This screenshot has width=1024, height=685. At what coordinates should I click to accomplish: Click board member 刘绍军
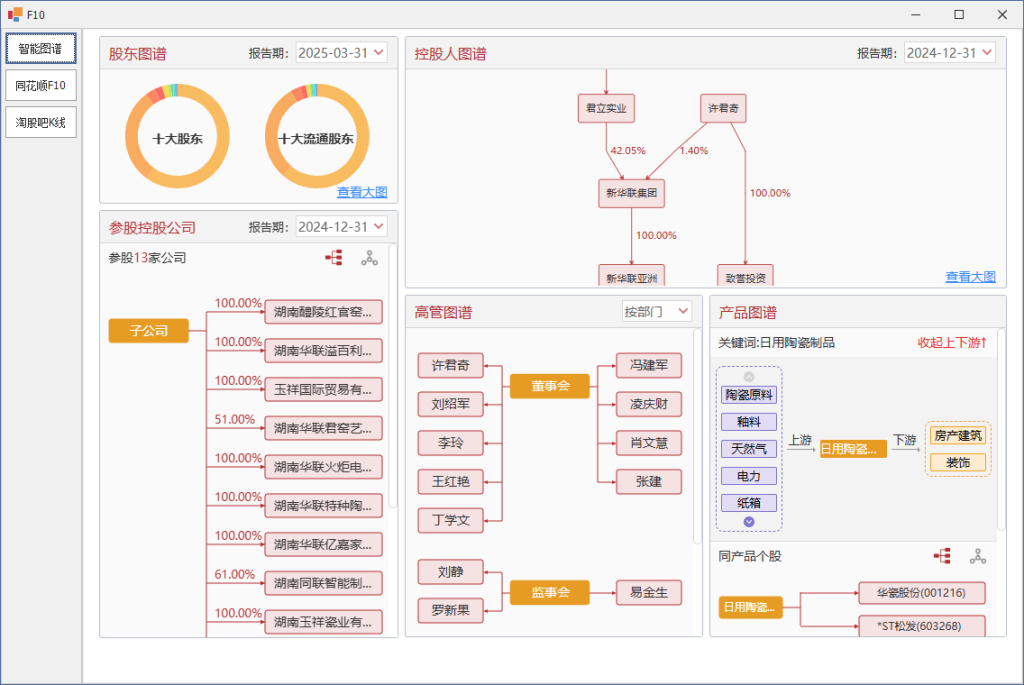tap(451, 404)
